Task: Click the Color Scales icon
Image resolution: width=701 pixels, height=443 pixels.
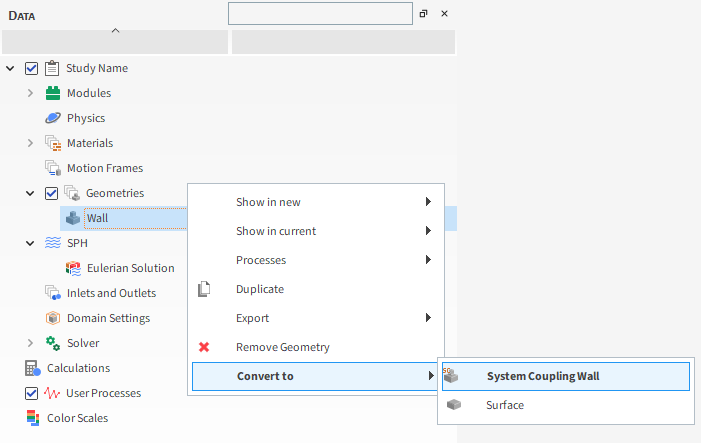Action: coord(33,418)
